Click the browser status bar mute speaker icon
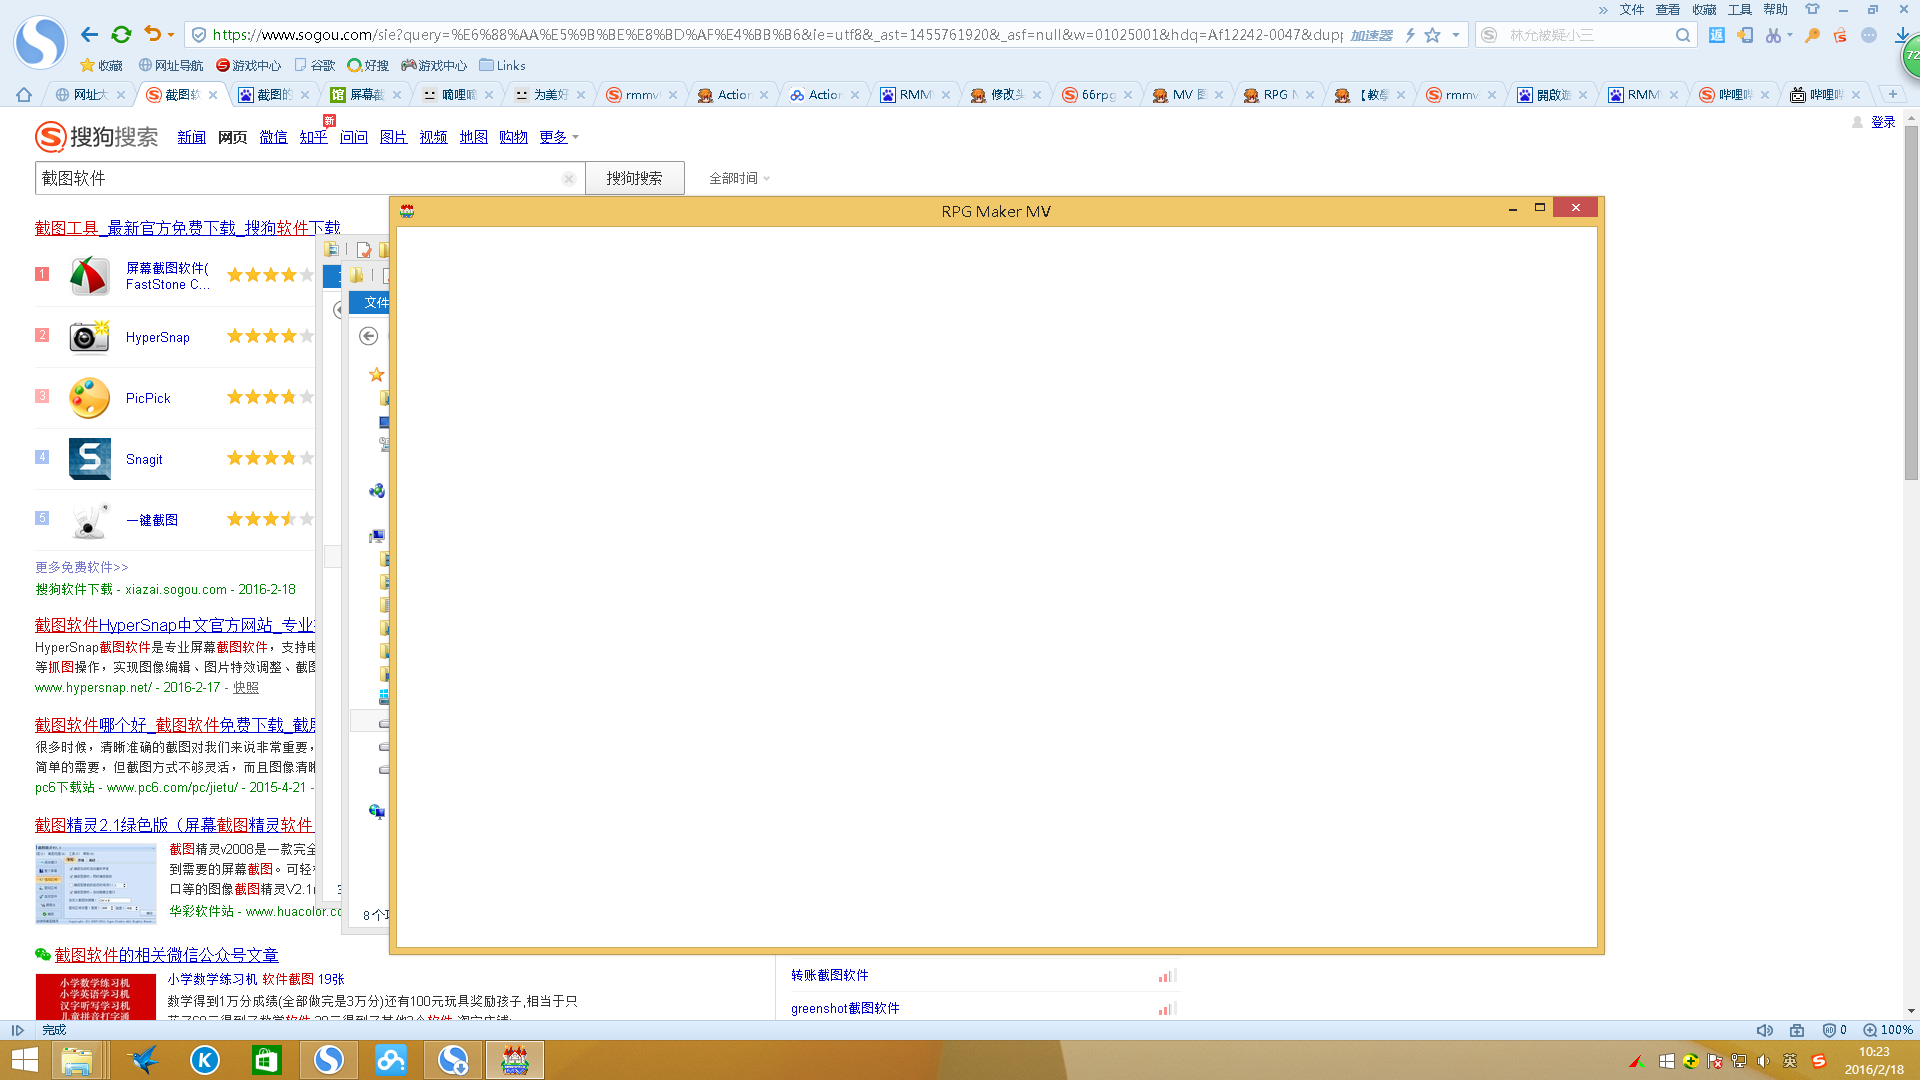This screenshot has height=1080, width=1920. [1764, 1030]
